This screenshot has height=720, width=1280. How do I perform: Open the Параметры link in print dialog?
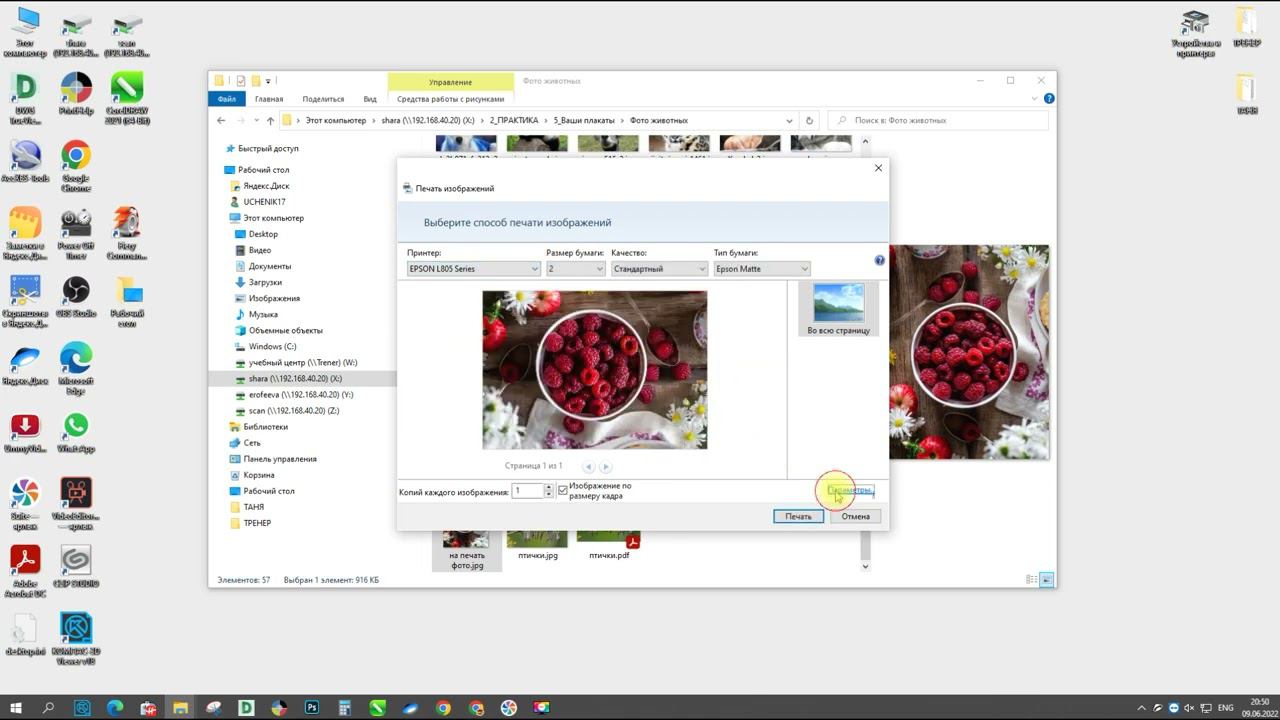(x=850, y=490)
